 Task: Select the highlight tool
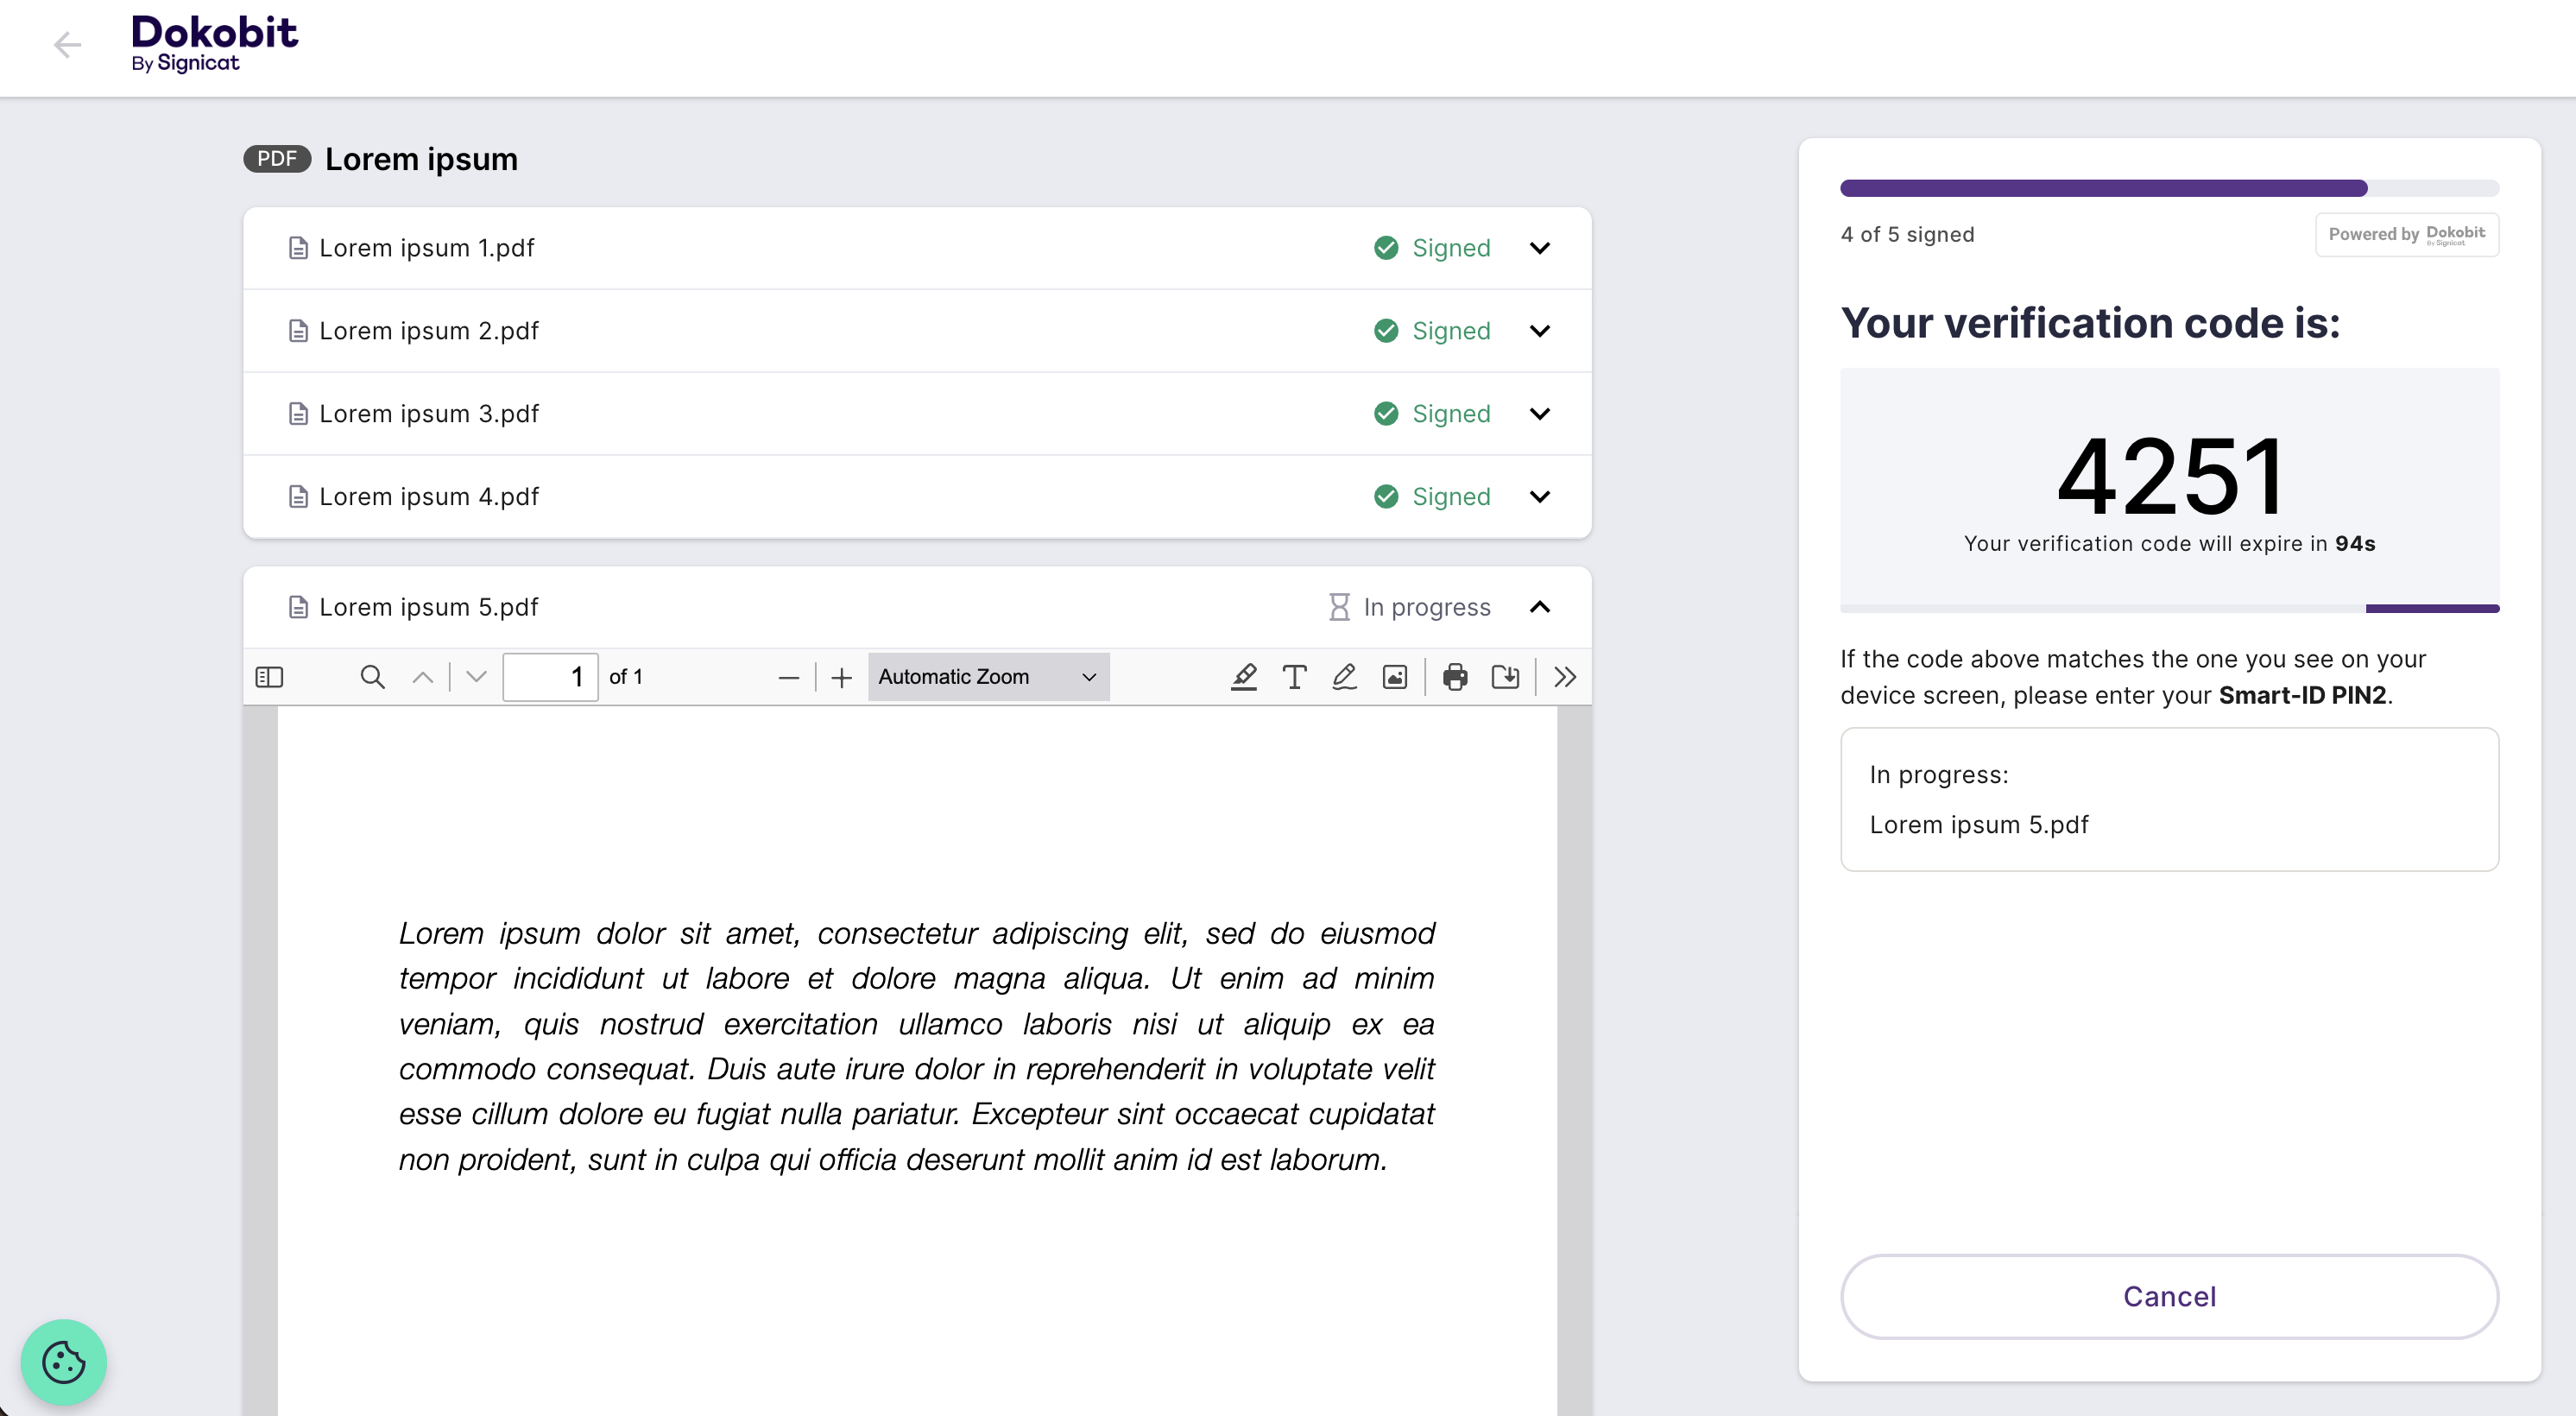click(x=1243, y=677)
